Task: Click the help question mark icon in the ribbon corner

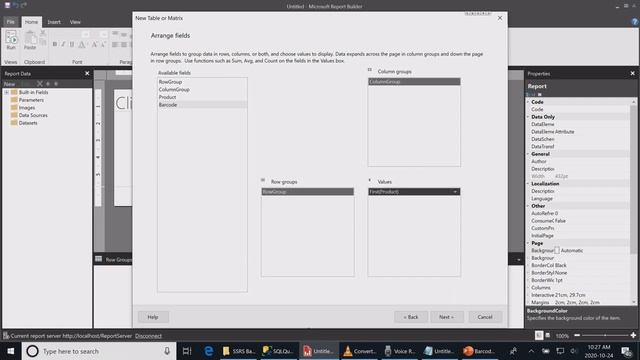Action: 634,22
